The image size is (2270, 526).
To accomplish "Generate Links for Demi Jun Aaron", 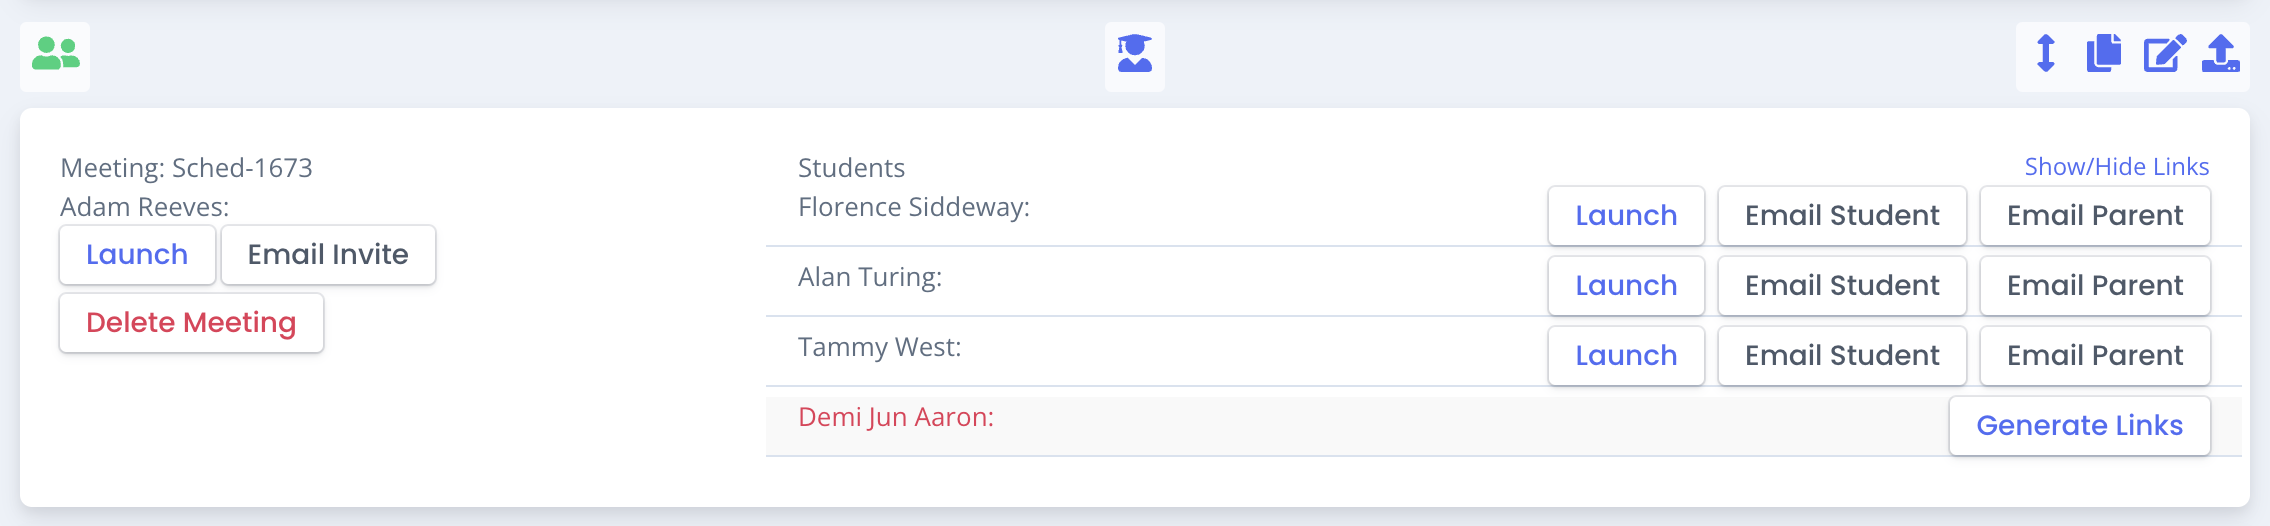I will point(2080,426).
